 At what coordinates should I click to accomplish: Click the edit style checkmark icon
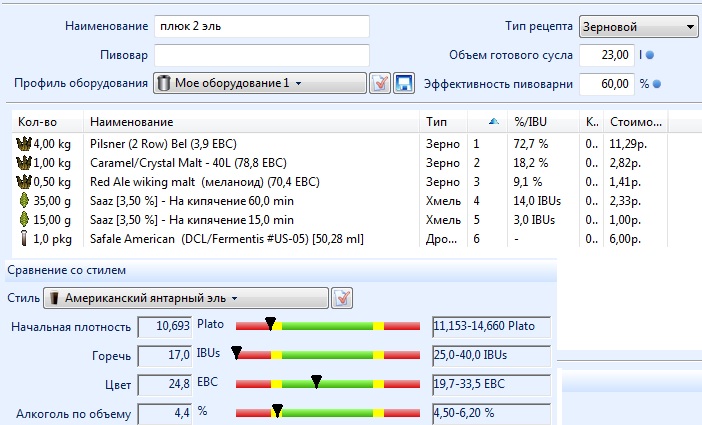342,298
